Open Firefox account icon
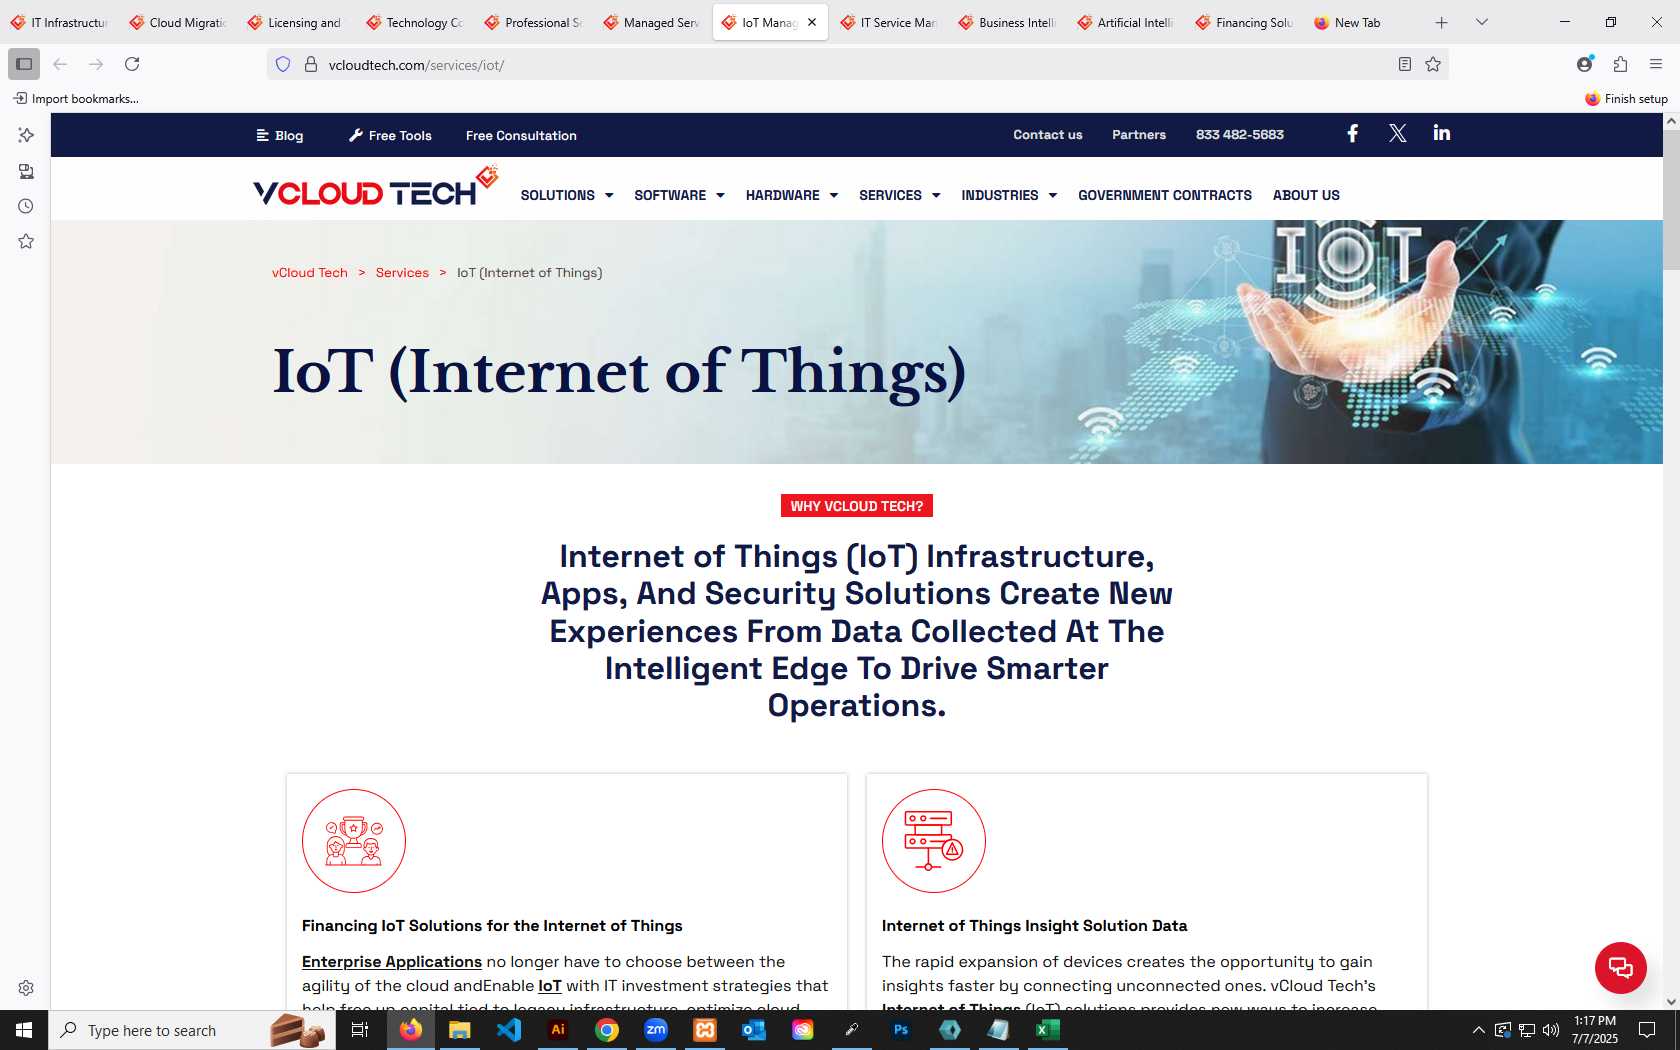Screen dimensions: 1680x1050 [1585, 64]
